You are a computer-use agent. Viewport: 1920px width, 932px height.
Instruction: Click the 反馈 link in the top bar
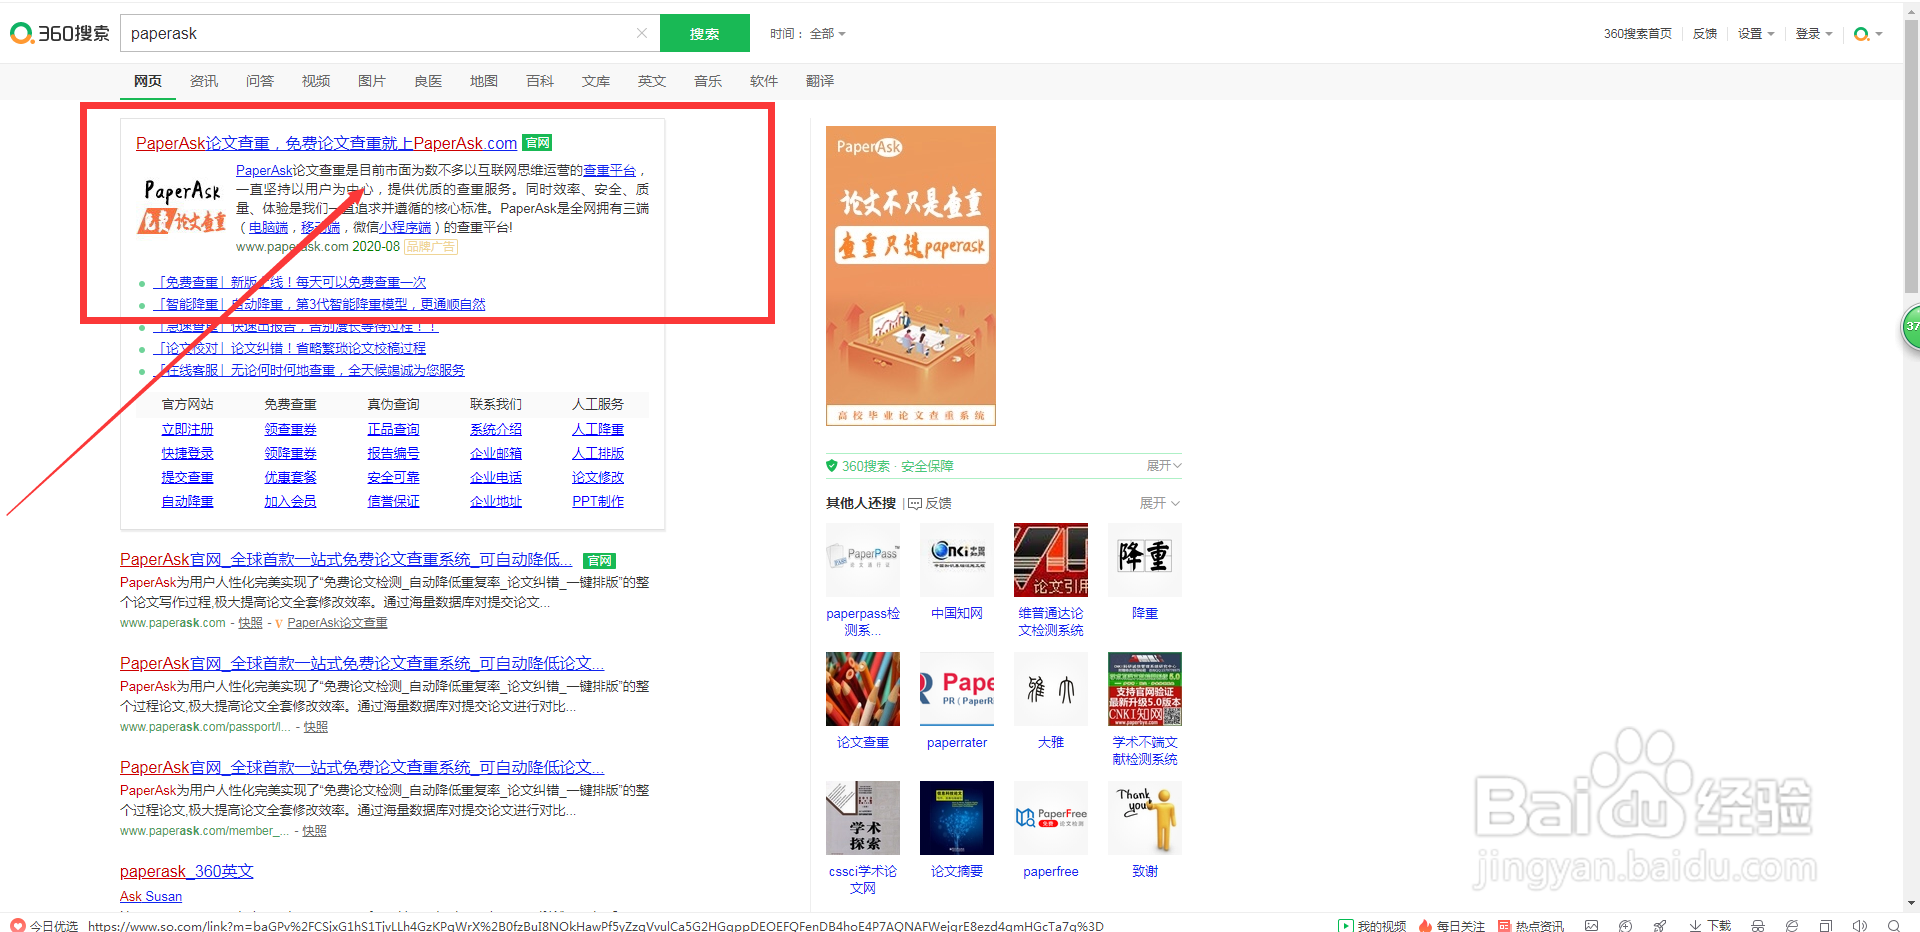tap(1705, 34)
